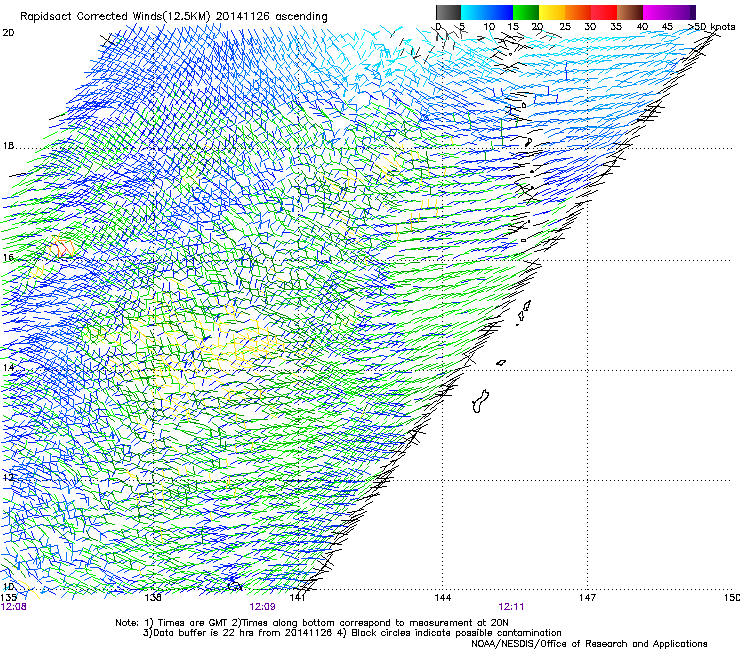Click the 141 longitude axis label
This screenshot has width=740, height=650.
(x=297, y=597)
